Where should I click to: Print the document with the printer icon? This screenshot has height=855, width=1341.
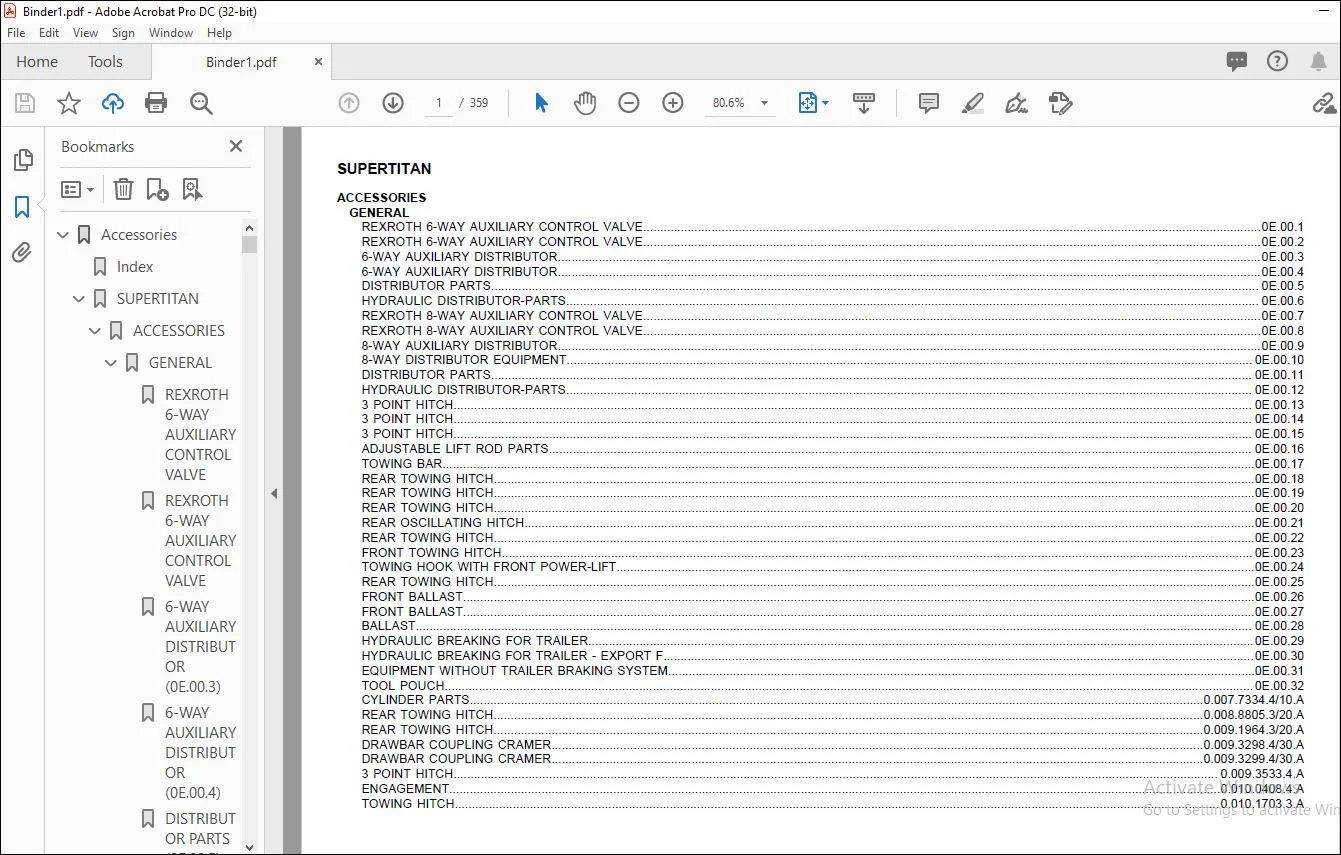click(156, 103)
